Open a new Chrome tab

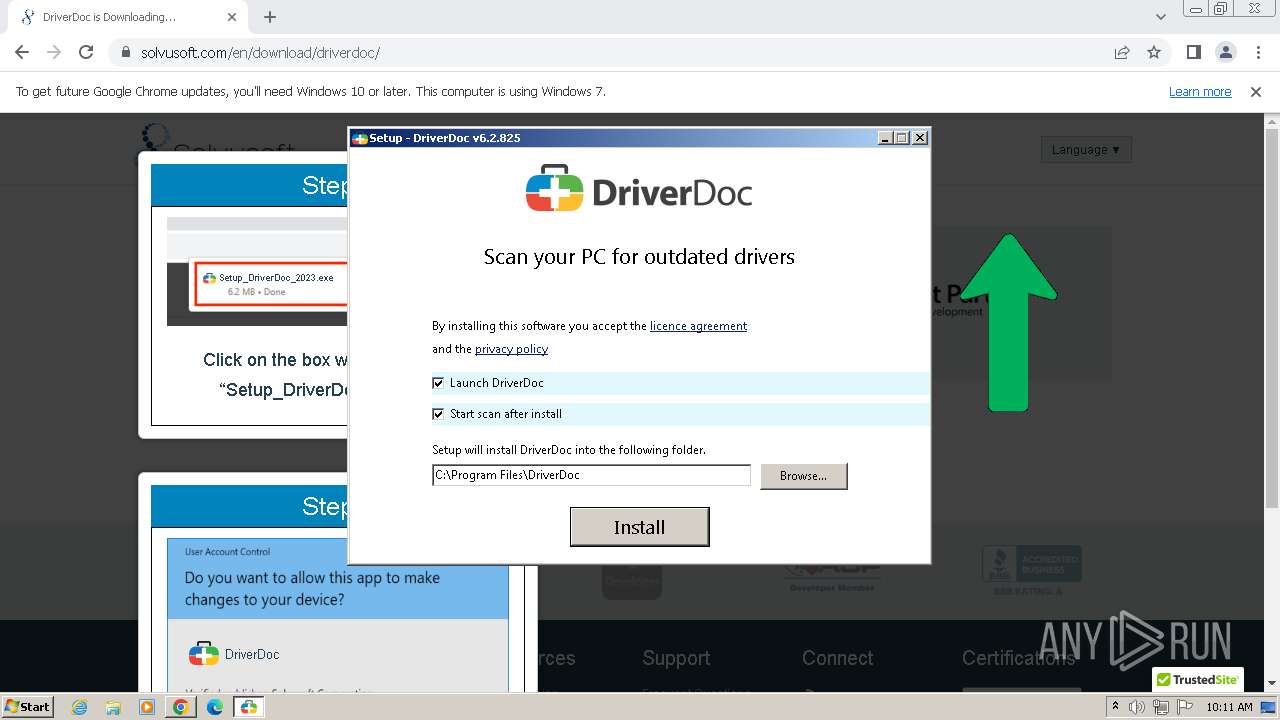(270, 17)
